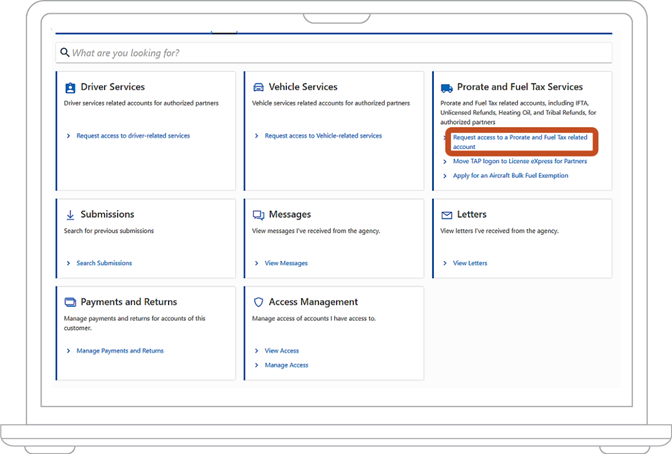
Task: Click the Access Management shield icon
Action: click(x=258, y=302)
